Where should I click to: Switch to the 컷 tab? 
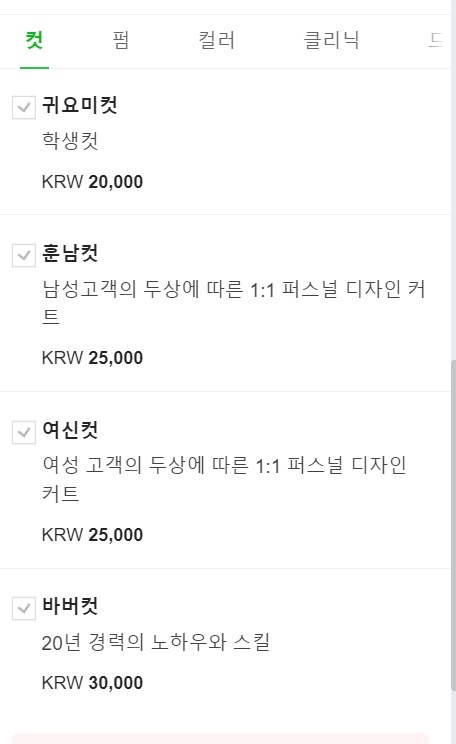click(x=34, y=40)
